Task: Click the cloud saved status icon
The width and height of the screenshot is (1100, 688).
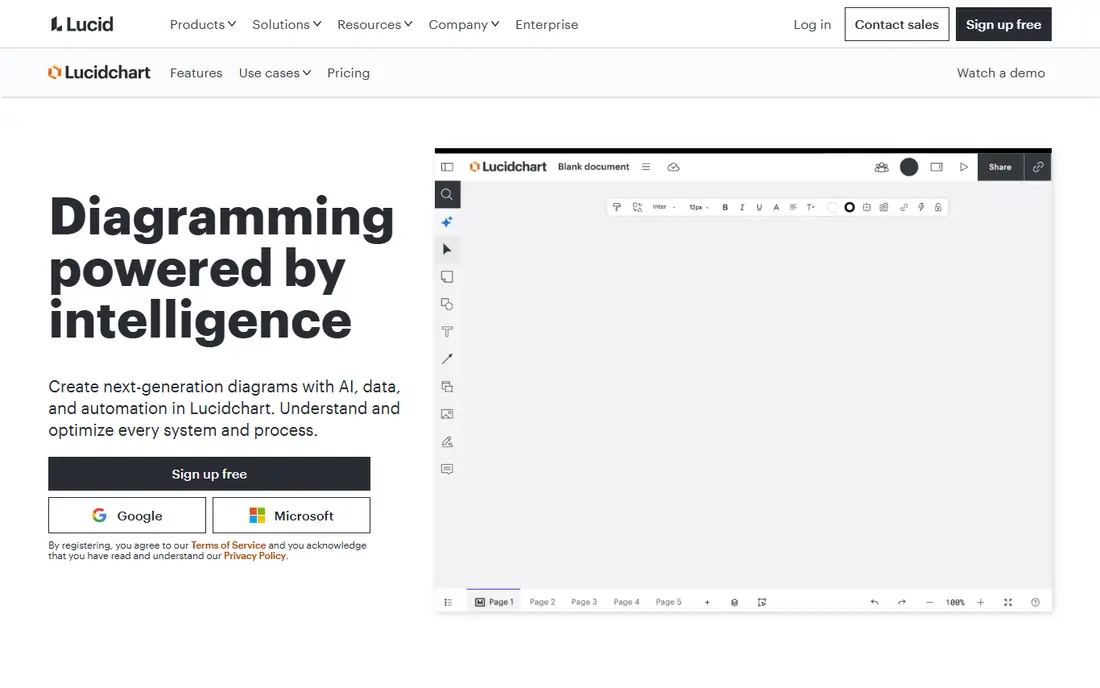Action: (673, 167)
